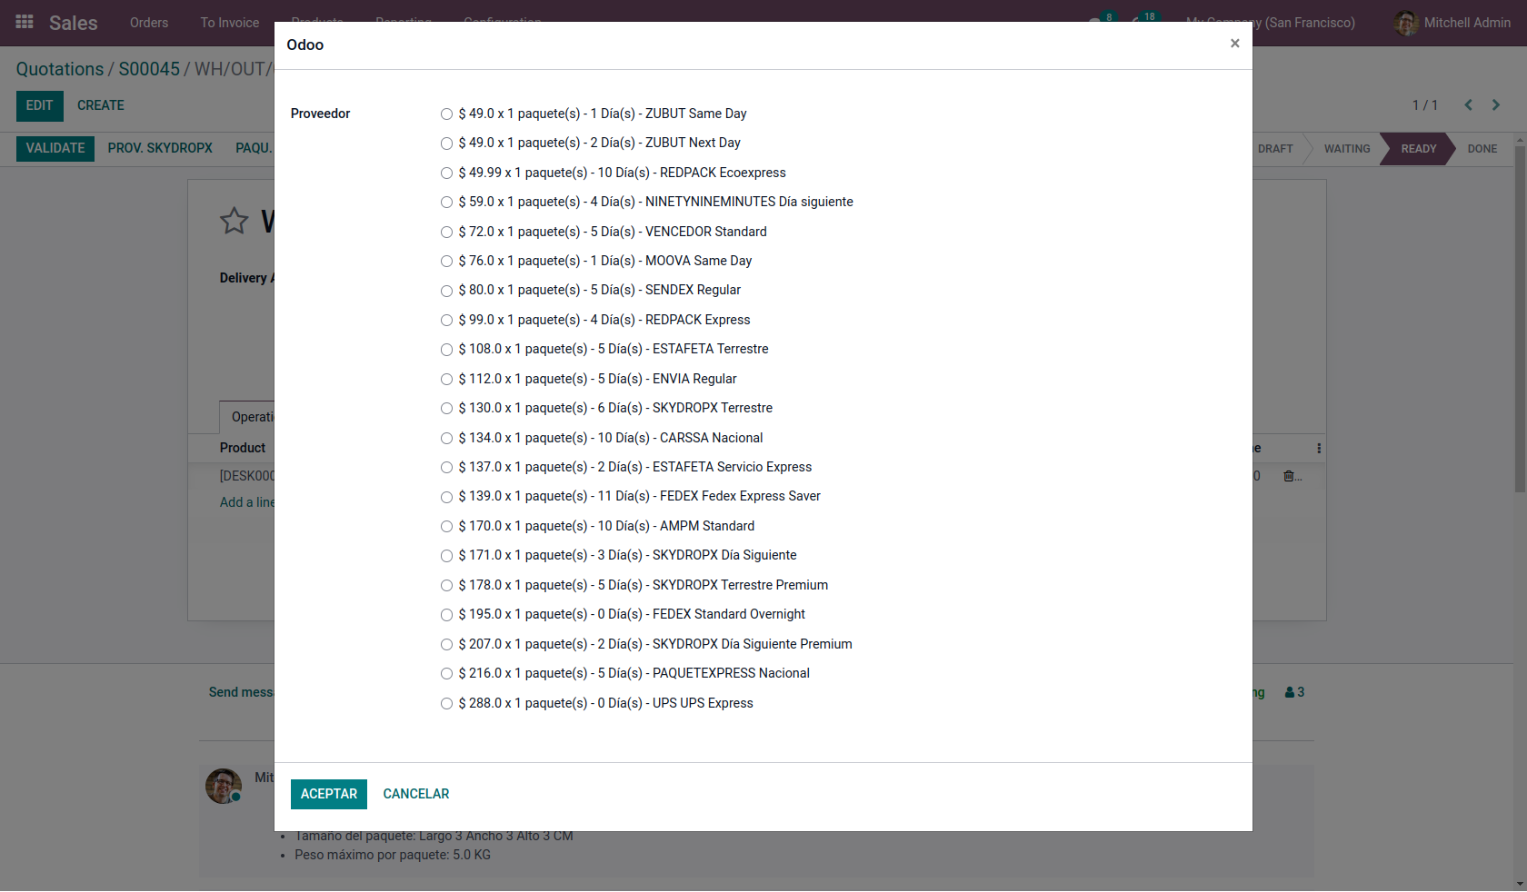Click the trash icon in product row
Image resolution: width=1527 pixels, height=892 pixels.
tap(1289, 476)
